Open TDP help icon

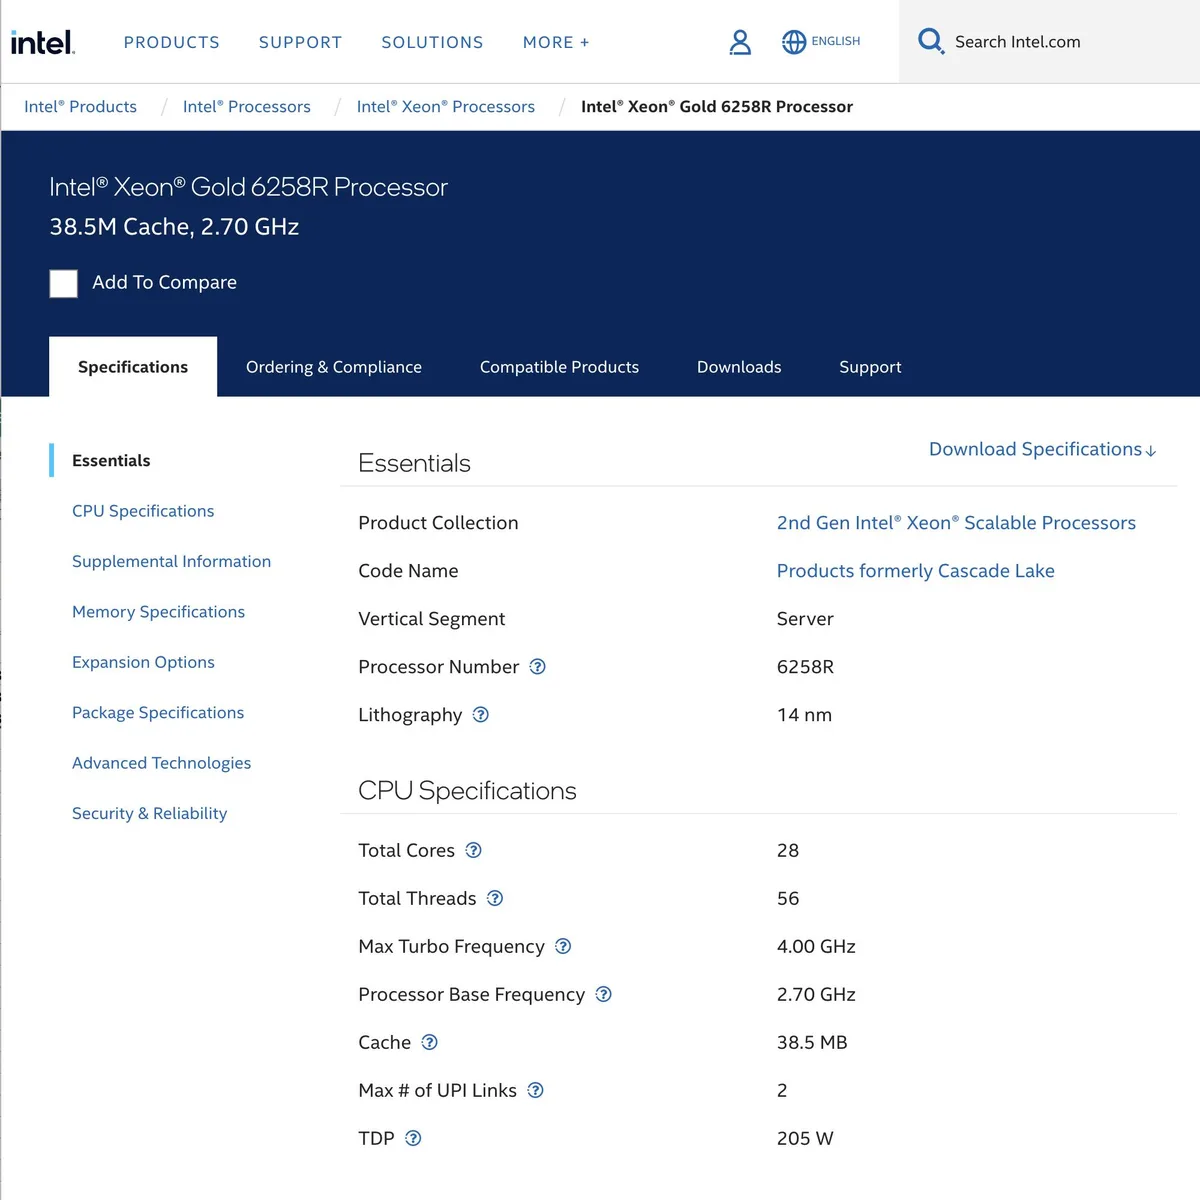(x=413, y=1138)
